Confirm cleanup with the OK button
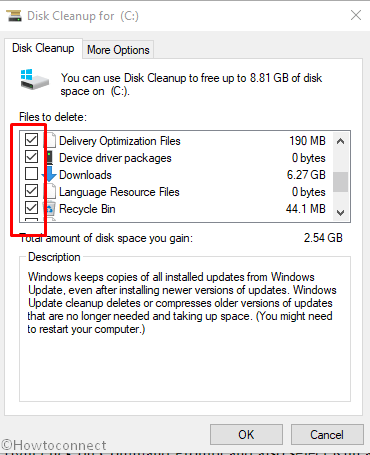The width and height of the screenshot is (370, 455). (246, 435)
